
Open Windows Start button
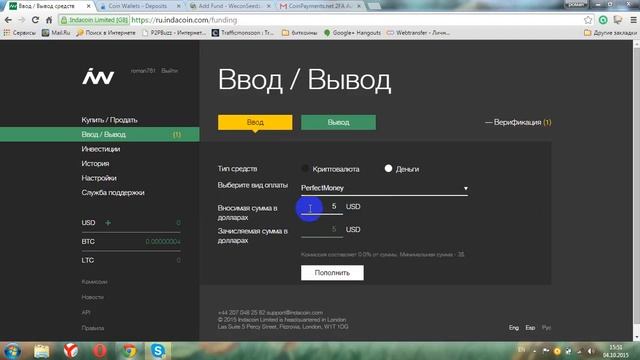(x=12, y=351)
